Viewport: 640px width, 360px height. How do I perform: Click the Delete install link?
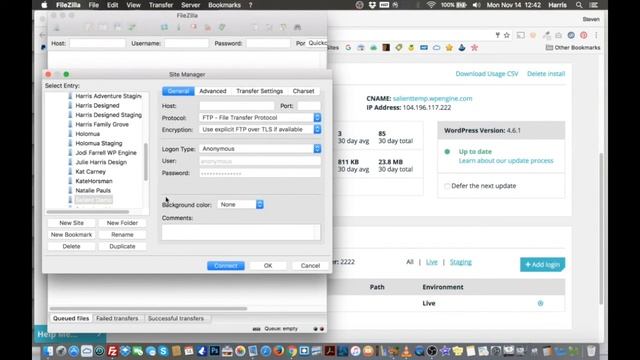546,74
